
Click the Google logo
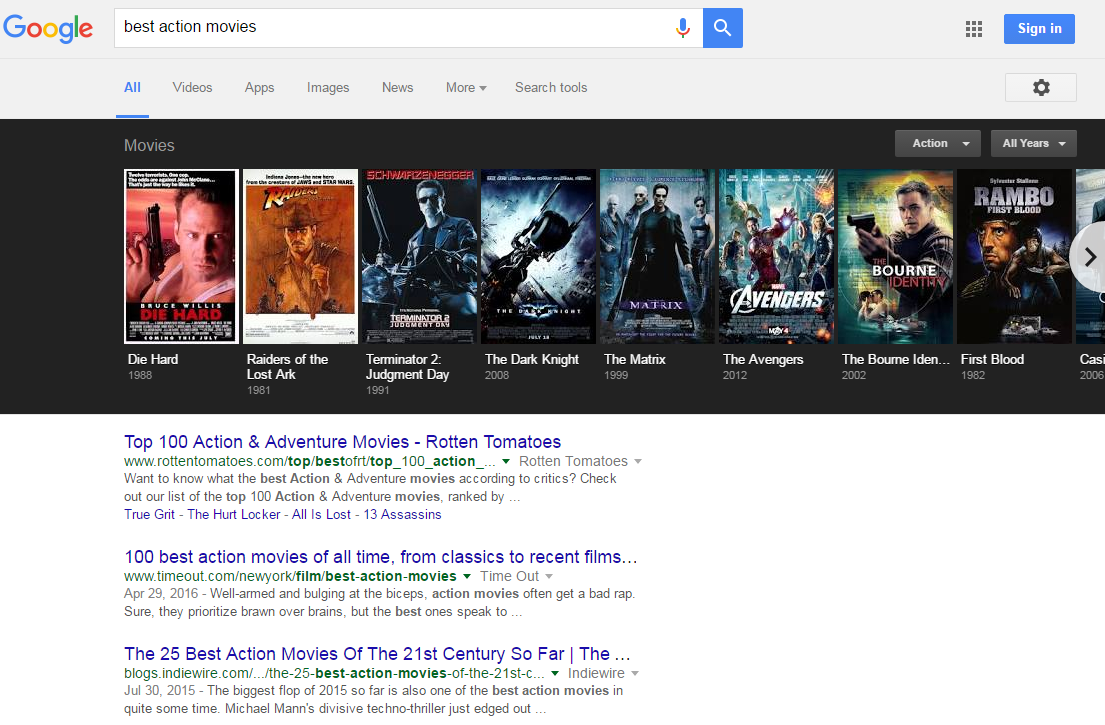48,28
